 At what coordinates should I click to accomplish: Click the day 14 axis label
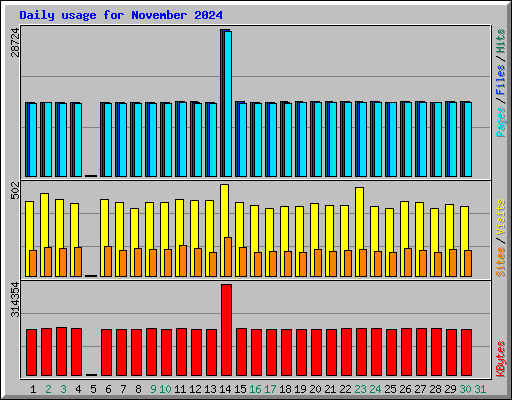point(225,389)
